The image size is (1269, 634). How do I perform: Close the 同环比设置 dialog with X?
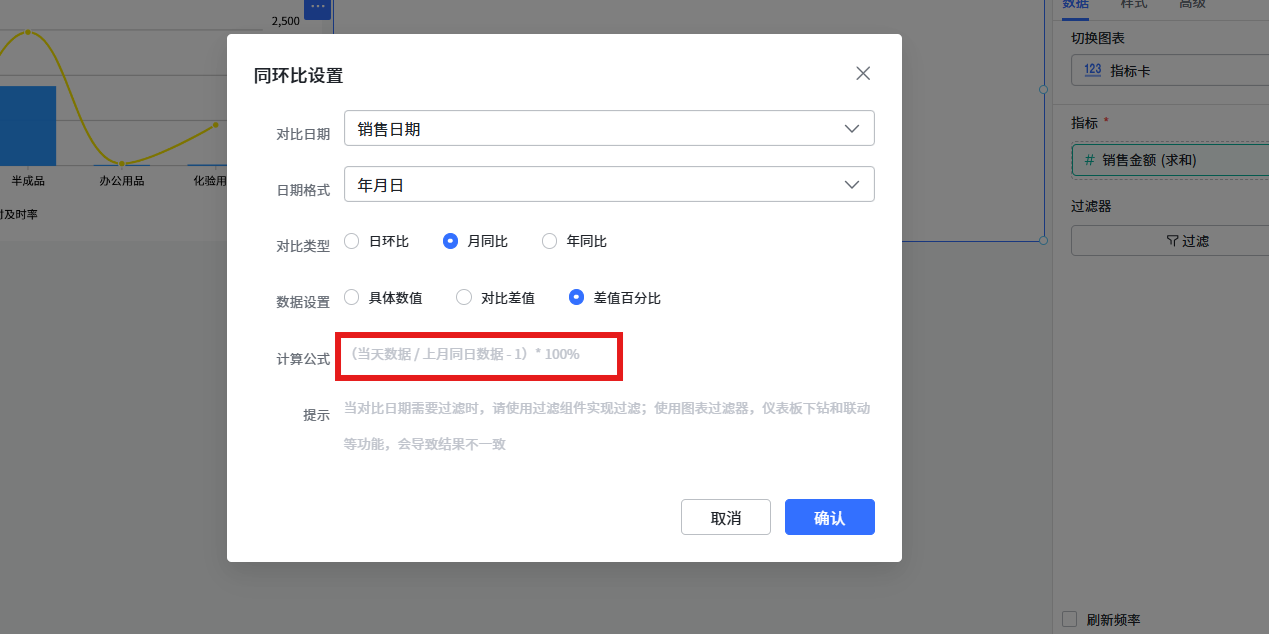(x=863, y=73)
